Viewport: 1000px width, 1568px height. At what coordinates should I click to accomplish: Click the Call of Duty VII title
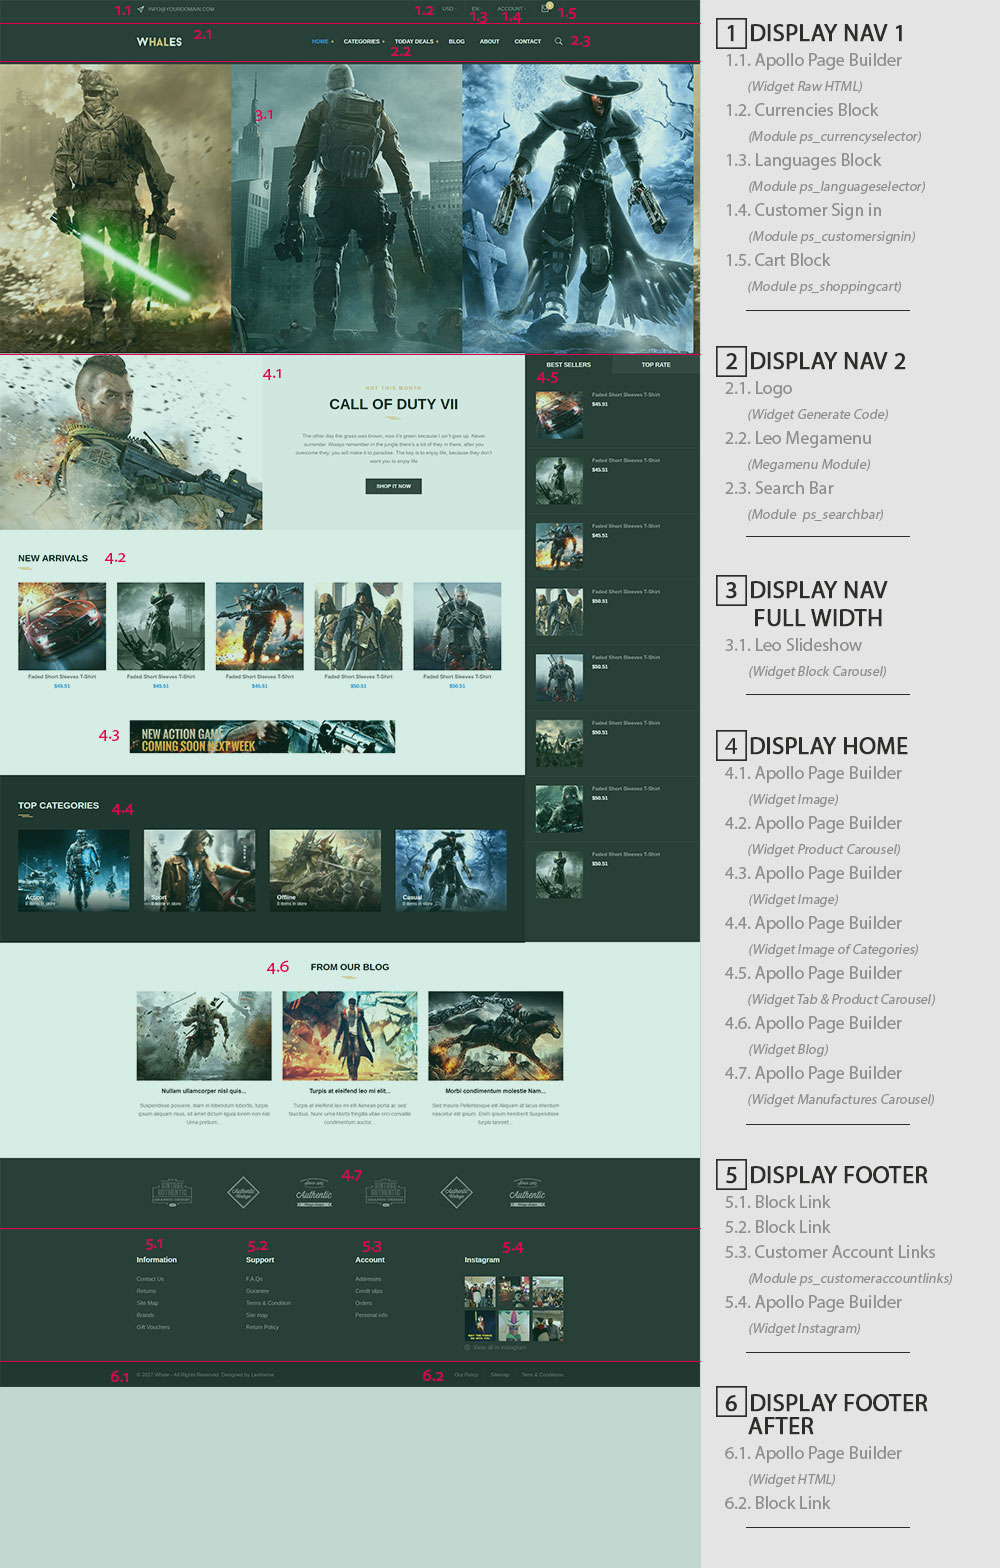(394, 404)
